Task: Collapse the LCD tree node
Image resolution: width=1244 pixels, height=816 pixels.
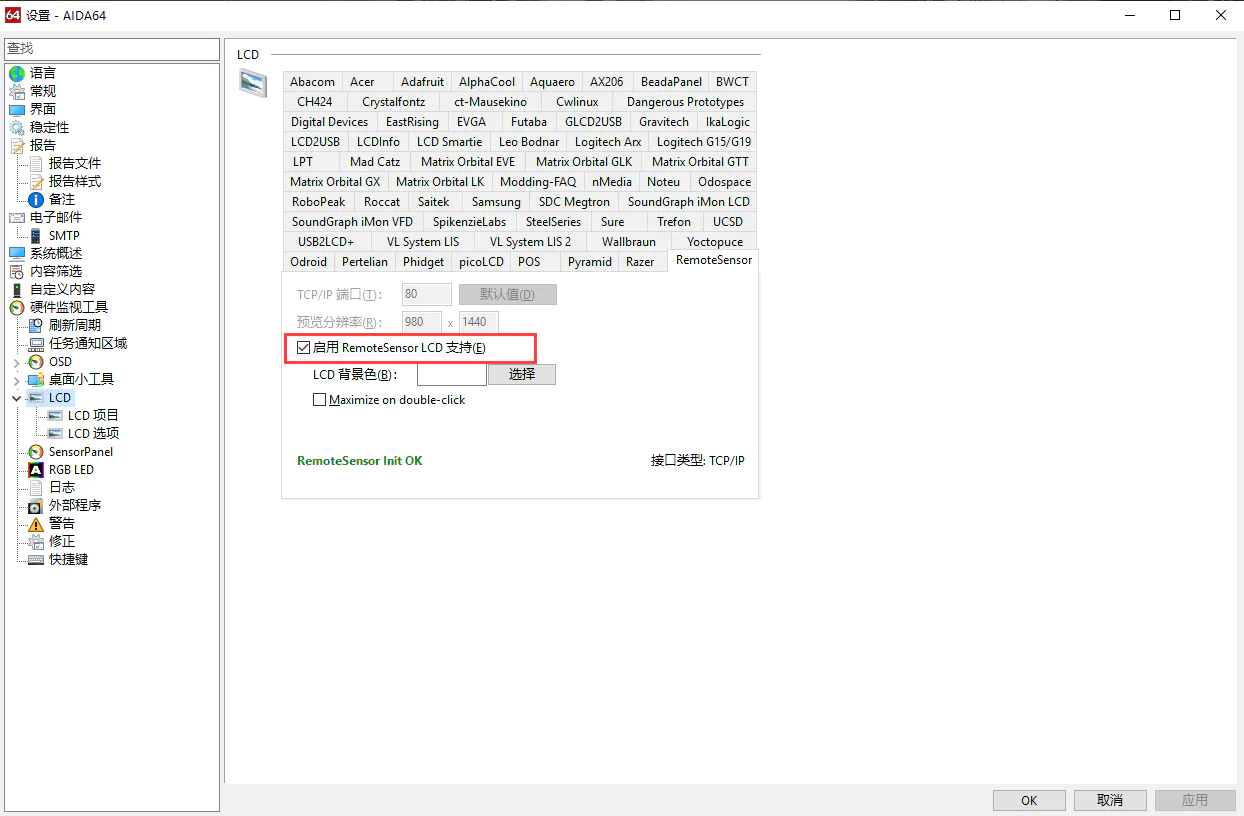Action: 16,397
